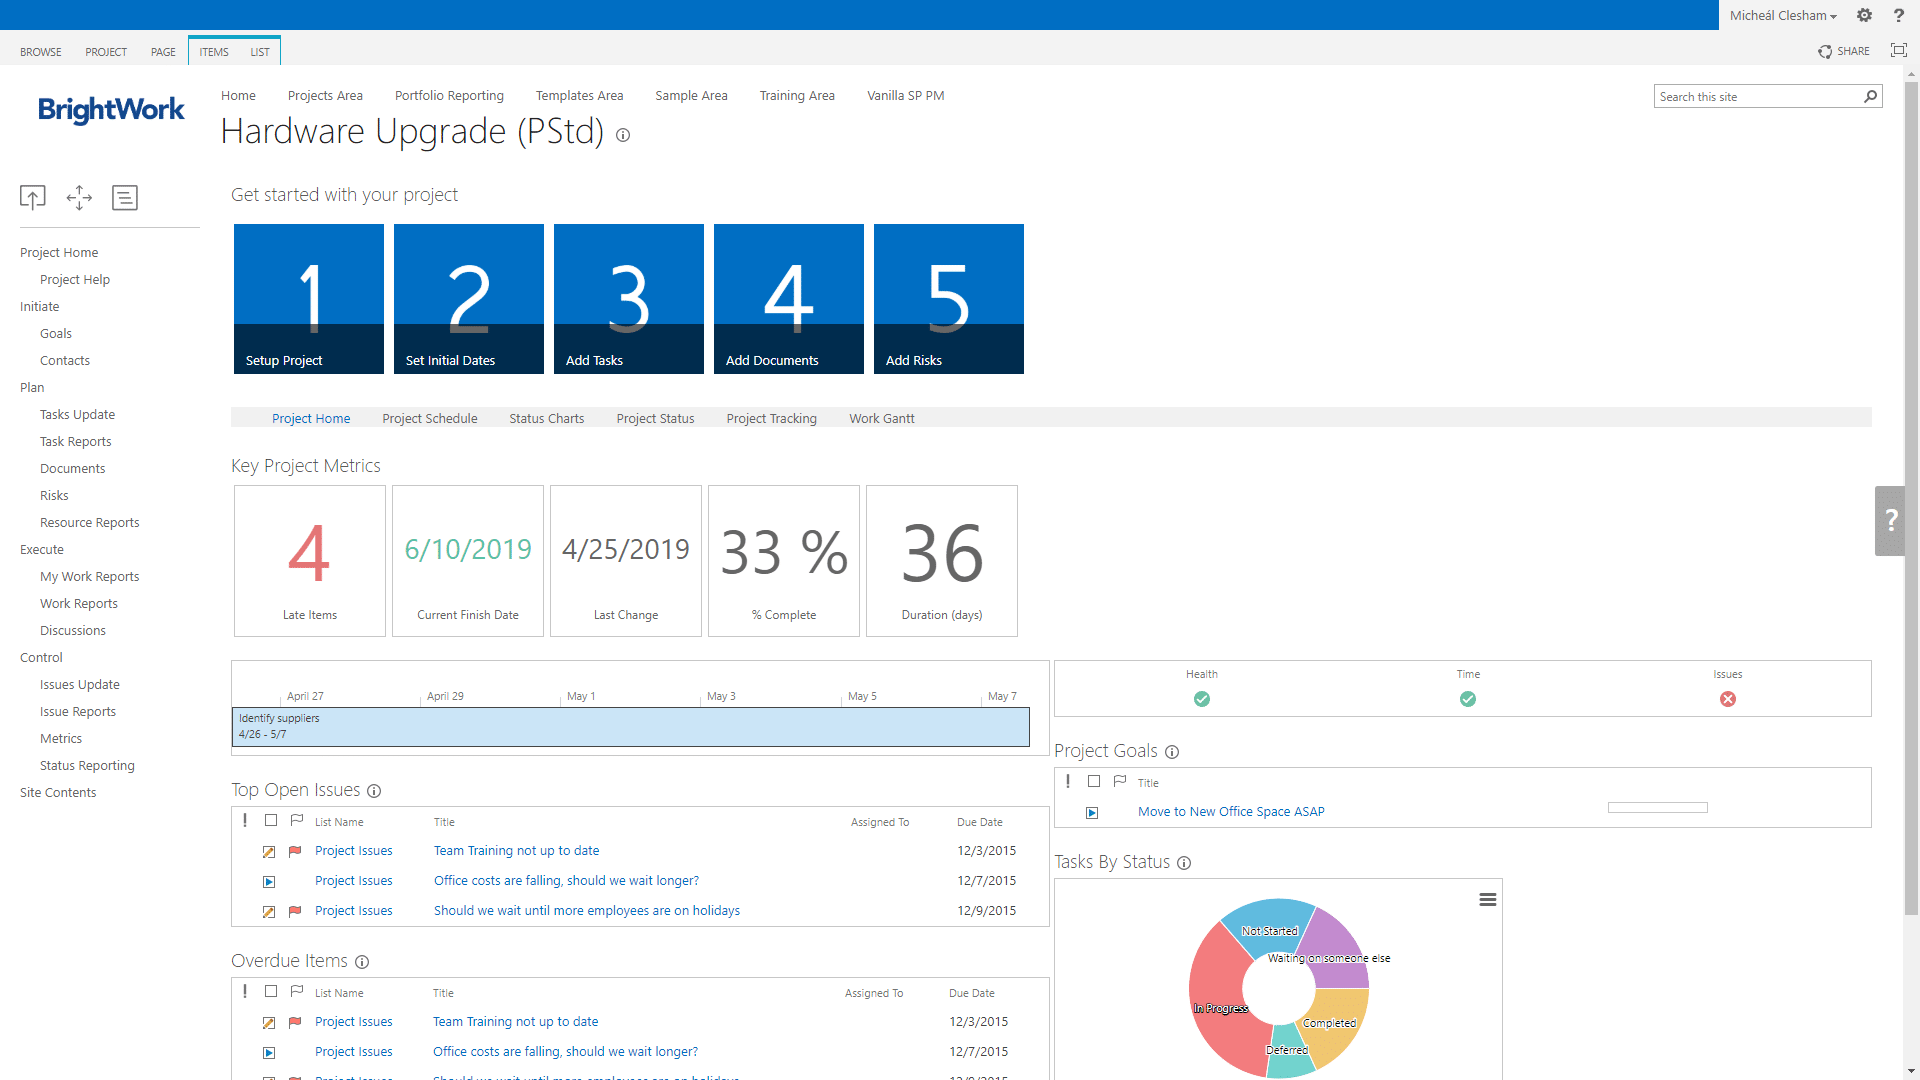1920x1080 pixels.
Task: Click SHARE button label
Action: 1853,52
